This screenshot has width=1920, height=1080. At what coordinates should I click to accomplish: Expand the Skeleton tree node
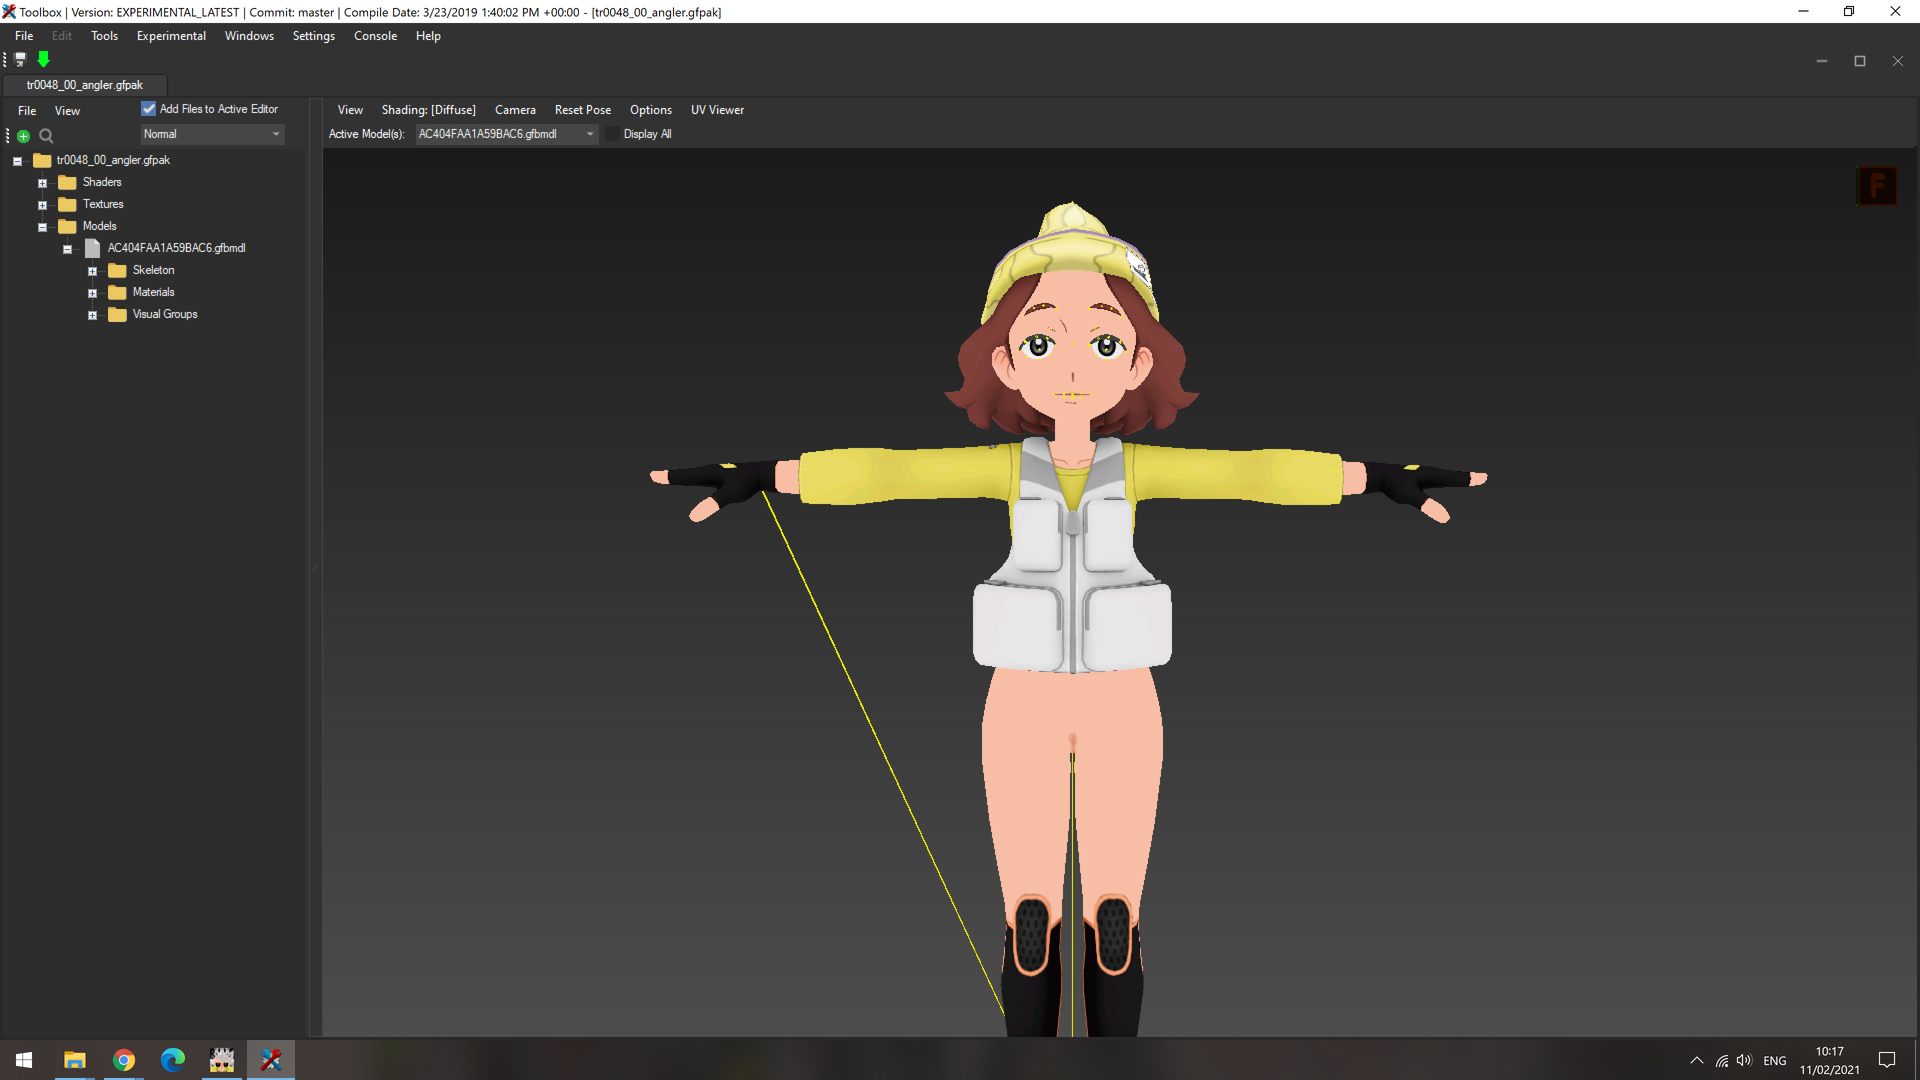(x=92, y=271)
